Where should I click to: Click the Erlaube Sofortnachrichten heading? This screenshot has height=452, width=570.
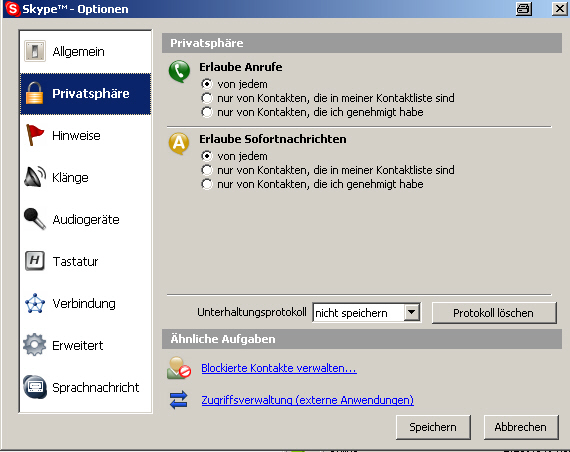(273, 139)
